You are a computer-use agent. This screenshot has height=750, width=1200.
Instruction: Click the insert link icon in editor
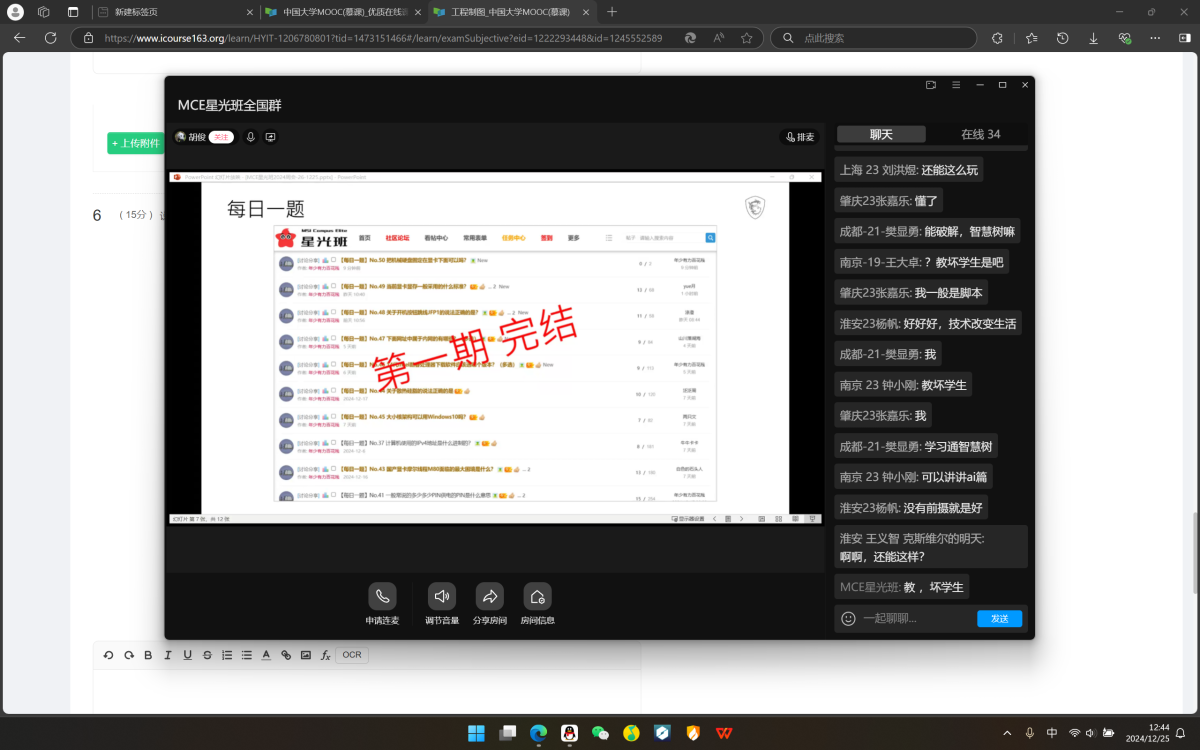click(x=286, y=655)
